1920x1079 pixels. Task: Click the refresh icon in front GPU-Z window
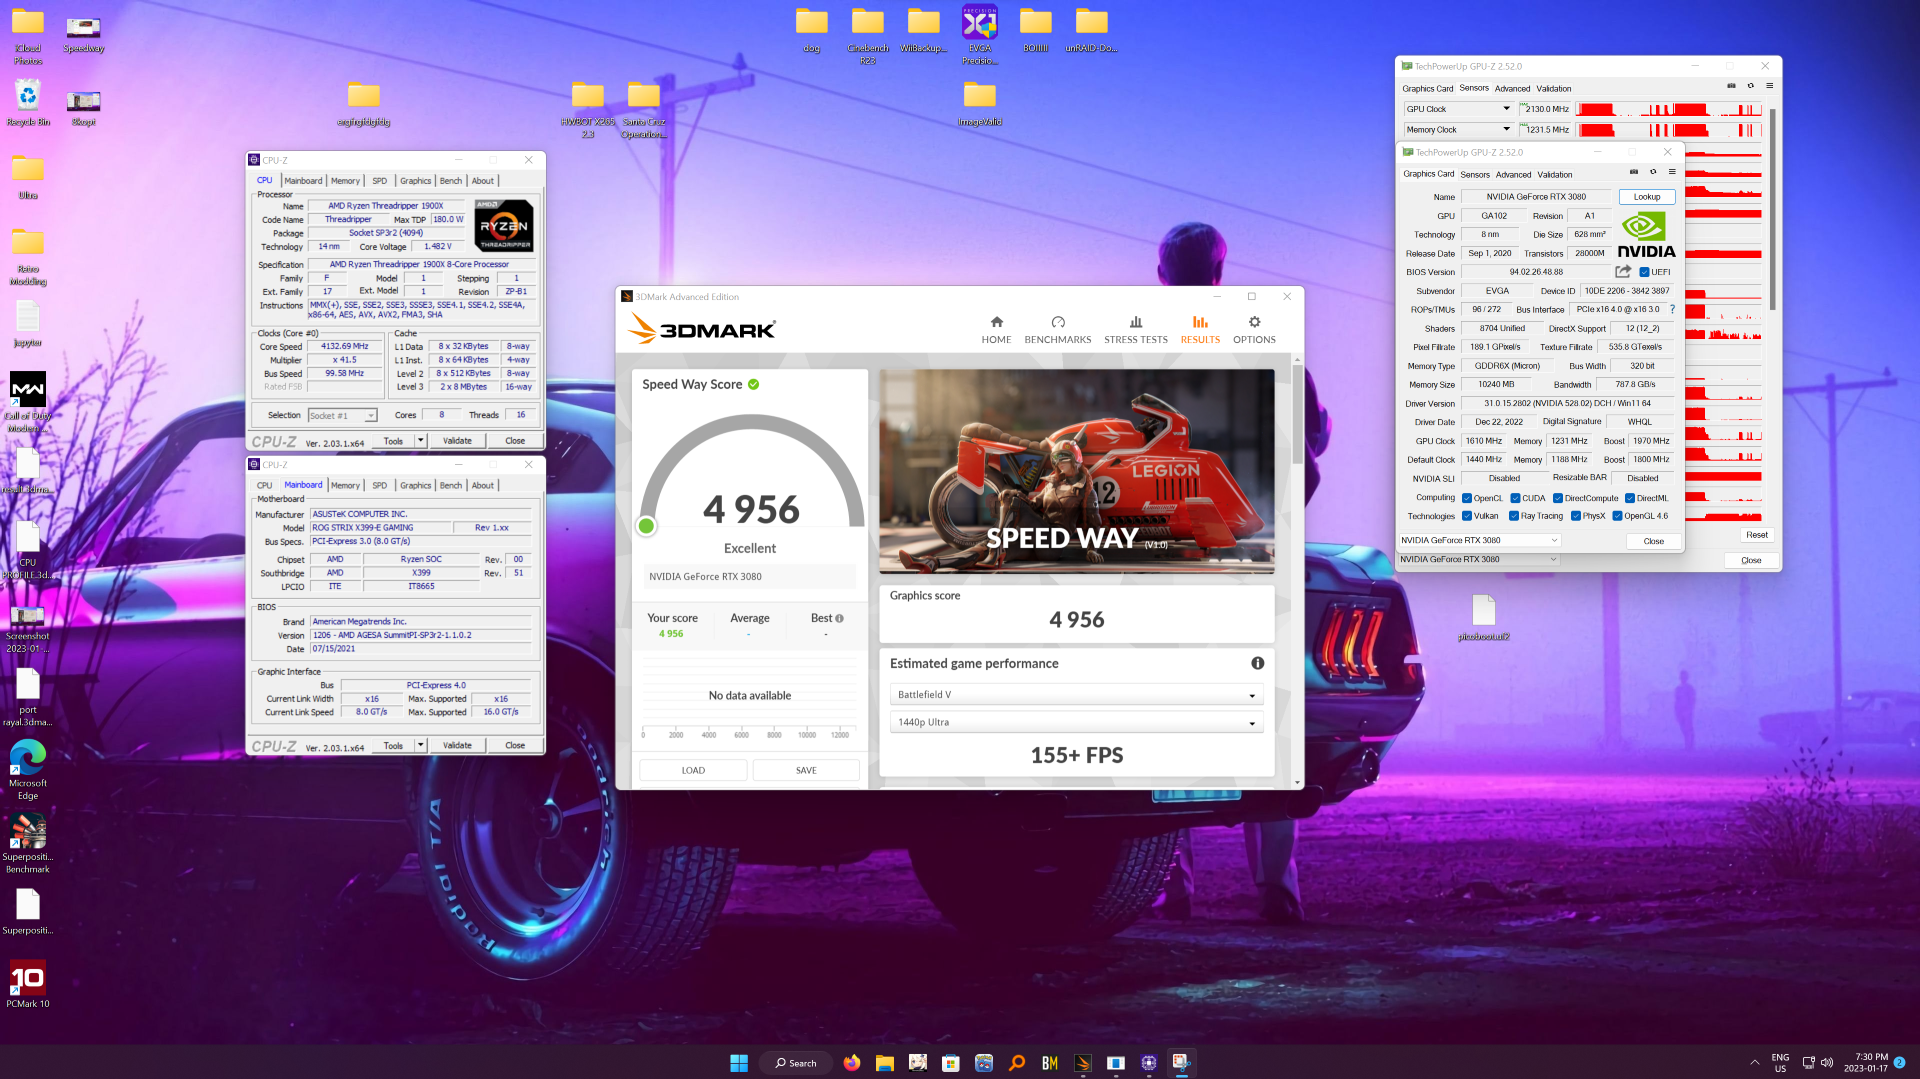pos(1653,172)
